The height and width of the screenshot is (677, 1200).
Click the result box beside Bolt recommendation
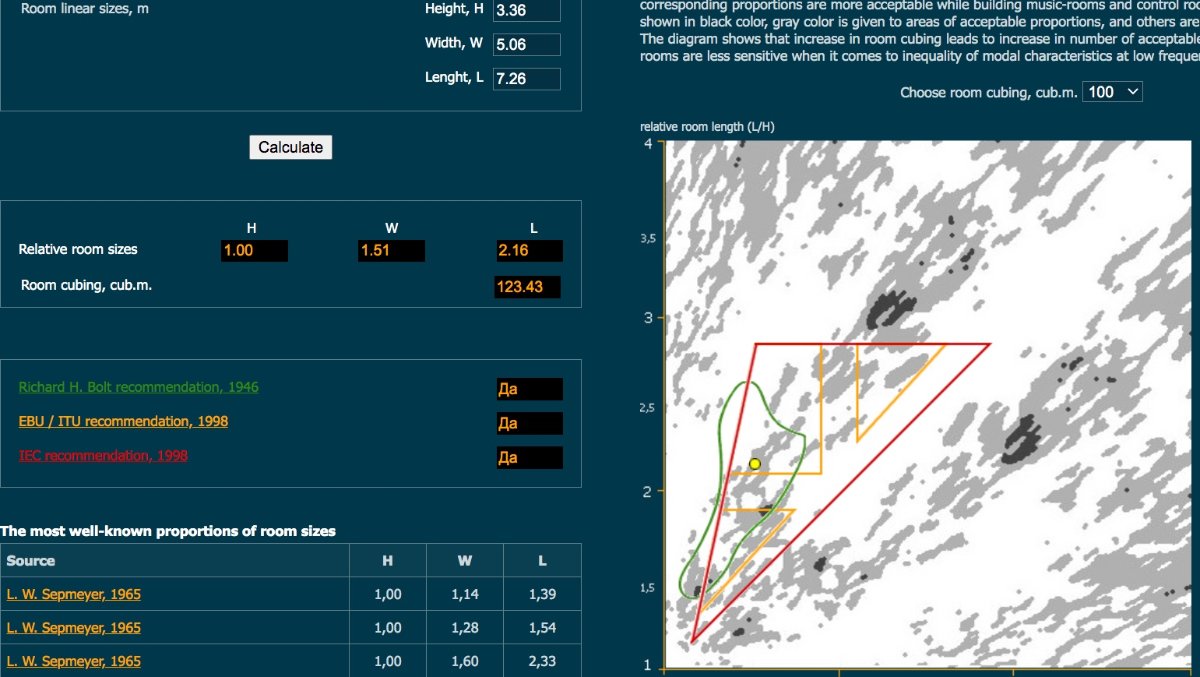point(529,389)
